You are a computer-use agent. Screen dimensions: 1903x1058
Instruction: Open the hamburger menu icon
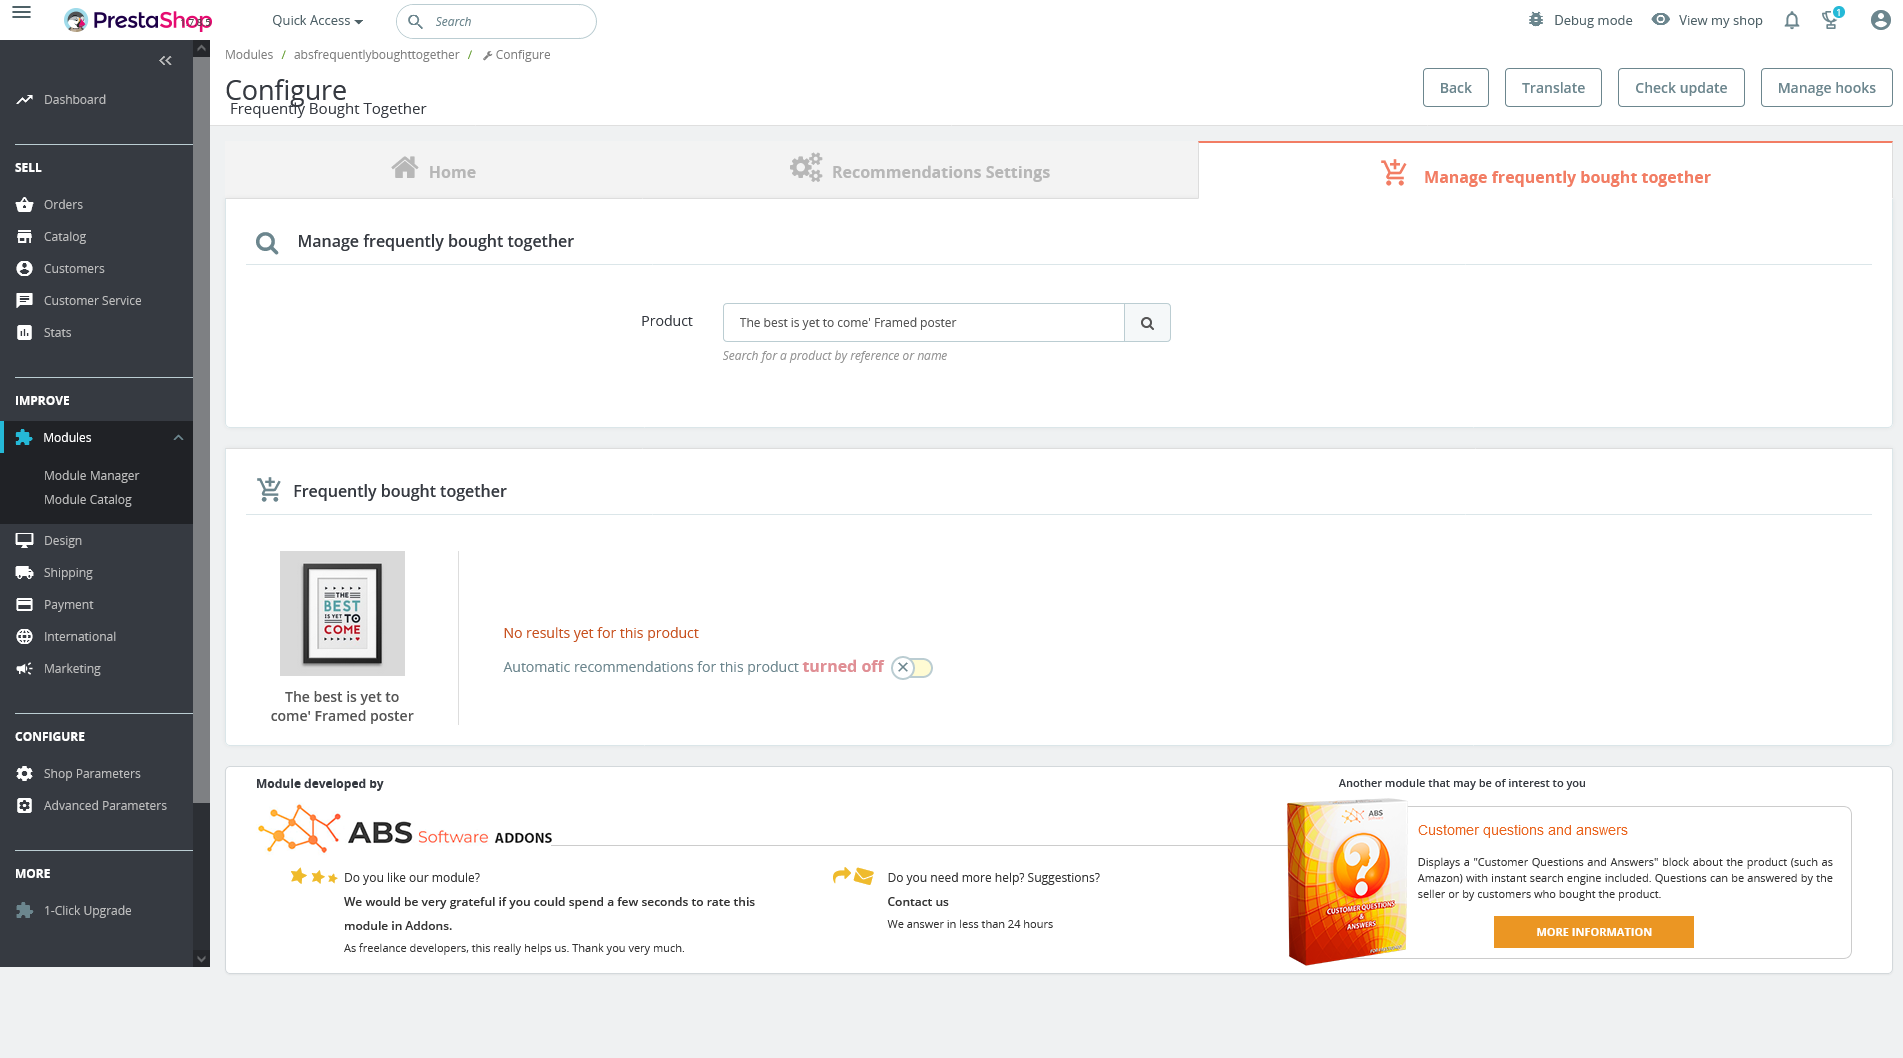(21, 13)
